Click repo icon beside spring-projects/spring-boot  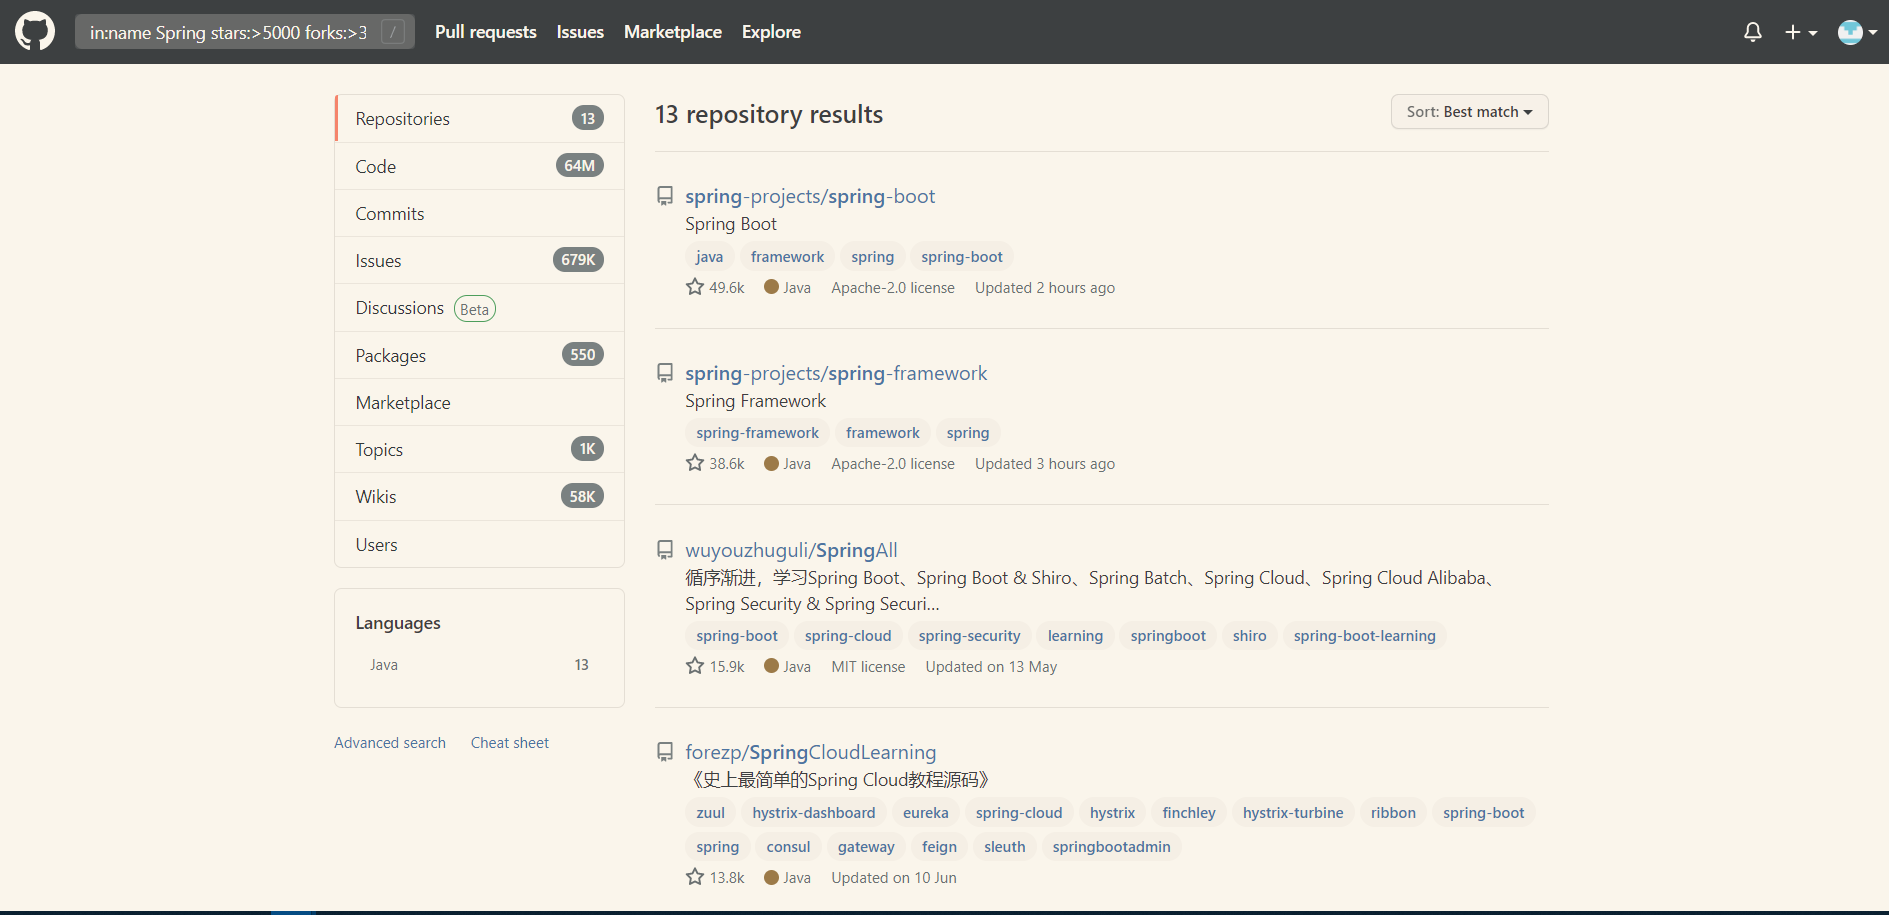tap(665, 196)
